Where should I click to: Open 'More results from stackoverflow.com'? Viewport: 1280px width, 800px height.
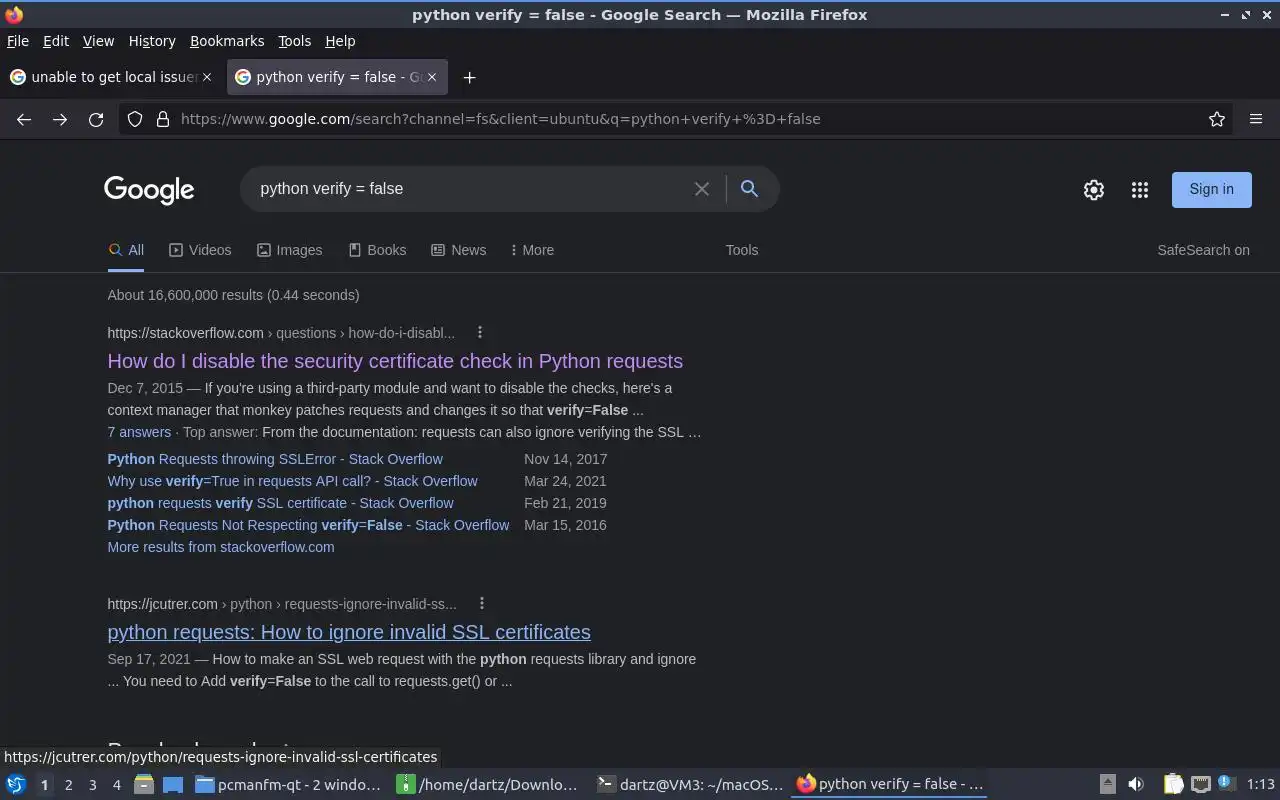(221, 547)
